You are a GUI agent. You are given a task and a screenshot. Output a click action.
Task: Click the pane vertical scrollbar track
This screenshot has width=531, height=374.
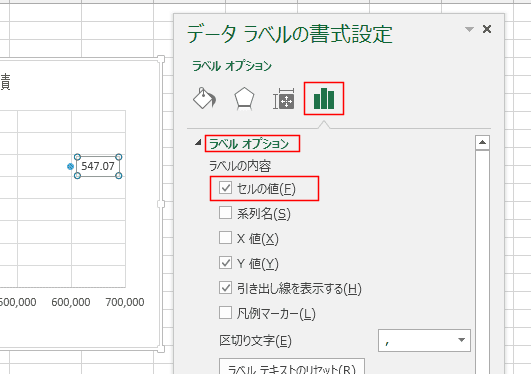482,261
